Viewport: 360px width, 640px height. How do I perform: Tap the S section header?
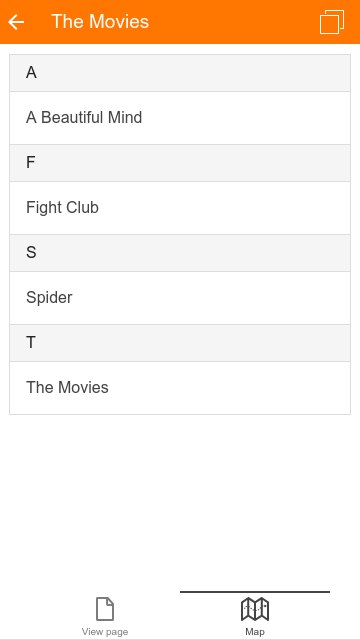tap(180, 253)
